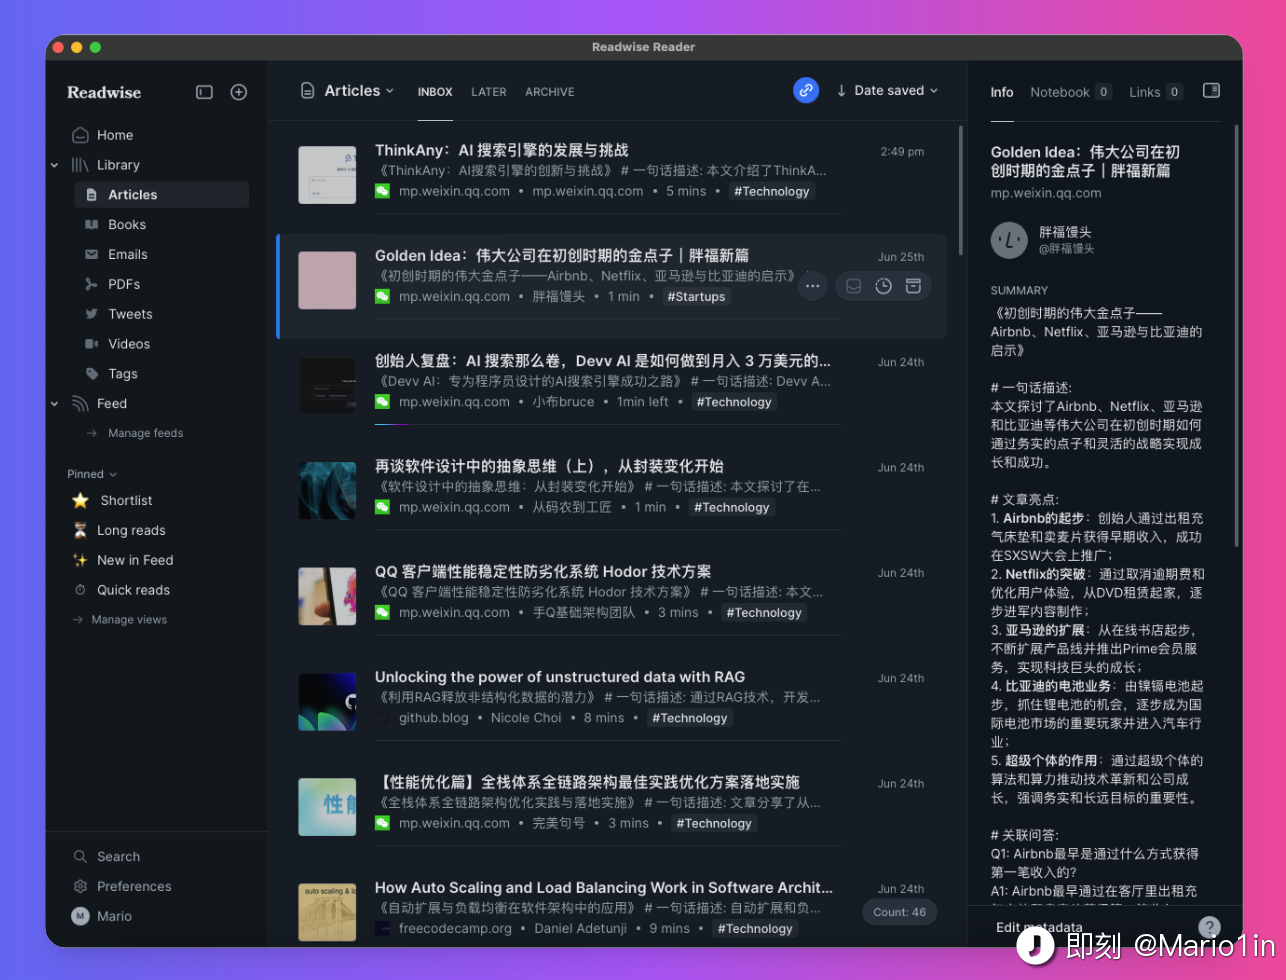Select Articles in the Library
Screen dimensions: 1286x980
point(162,195)
